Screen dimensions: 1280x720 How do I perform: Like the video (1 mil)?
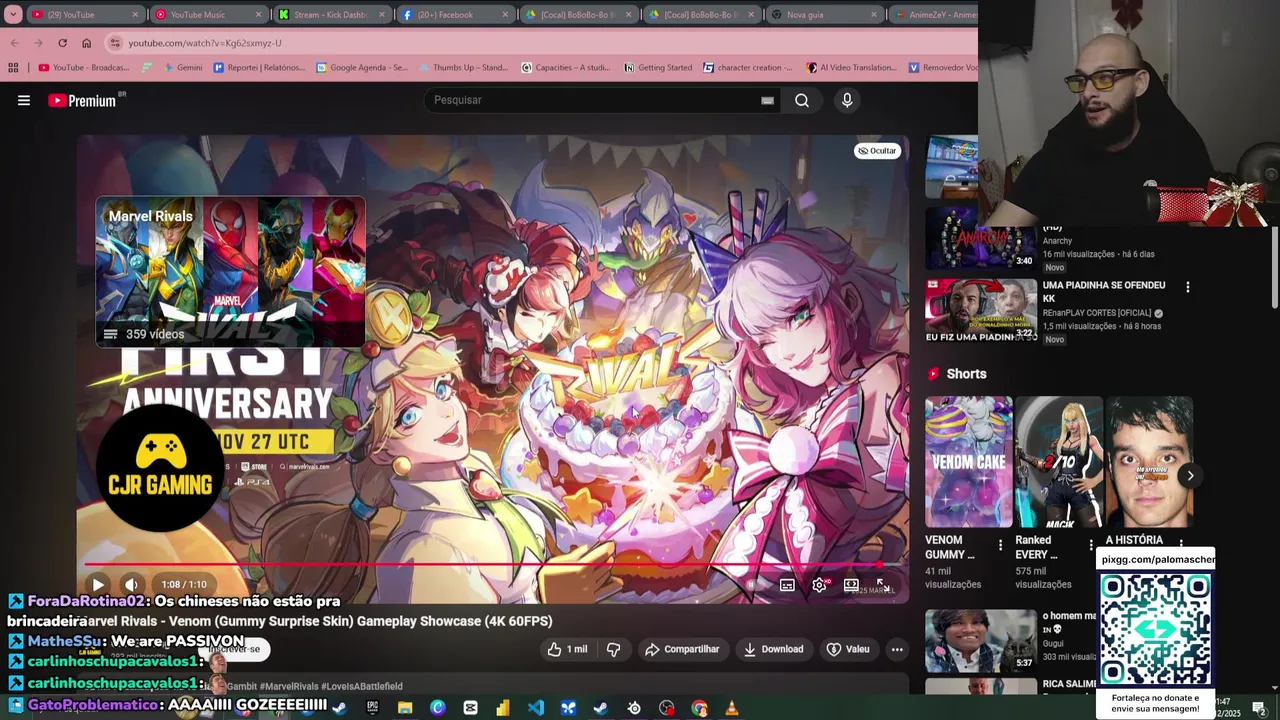click(567, 649)
